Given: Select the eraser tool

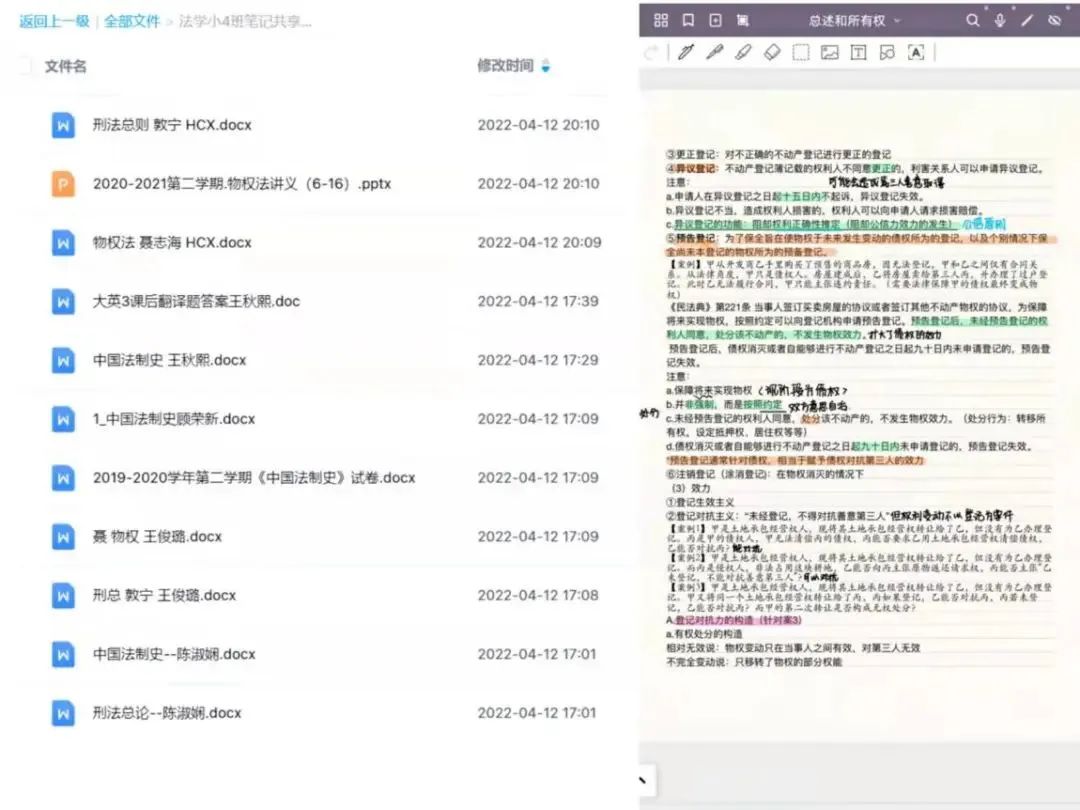Looking at the screenshot, I should [x=771, y=53].
